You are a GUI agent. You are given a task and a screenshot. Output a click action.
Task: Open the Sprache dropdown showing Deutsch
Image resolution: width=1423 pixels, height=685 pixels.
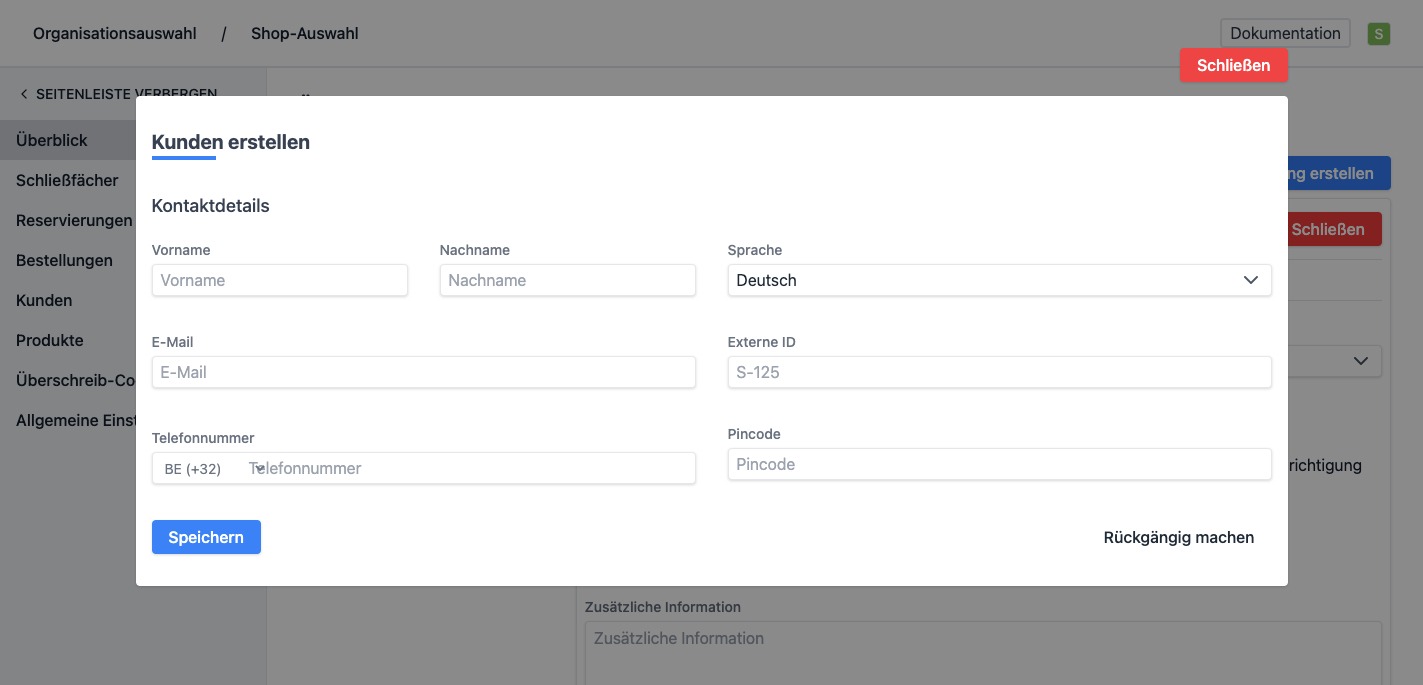tap(998, 280)
